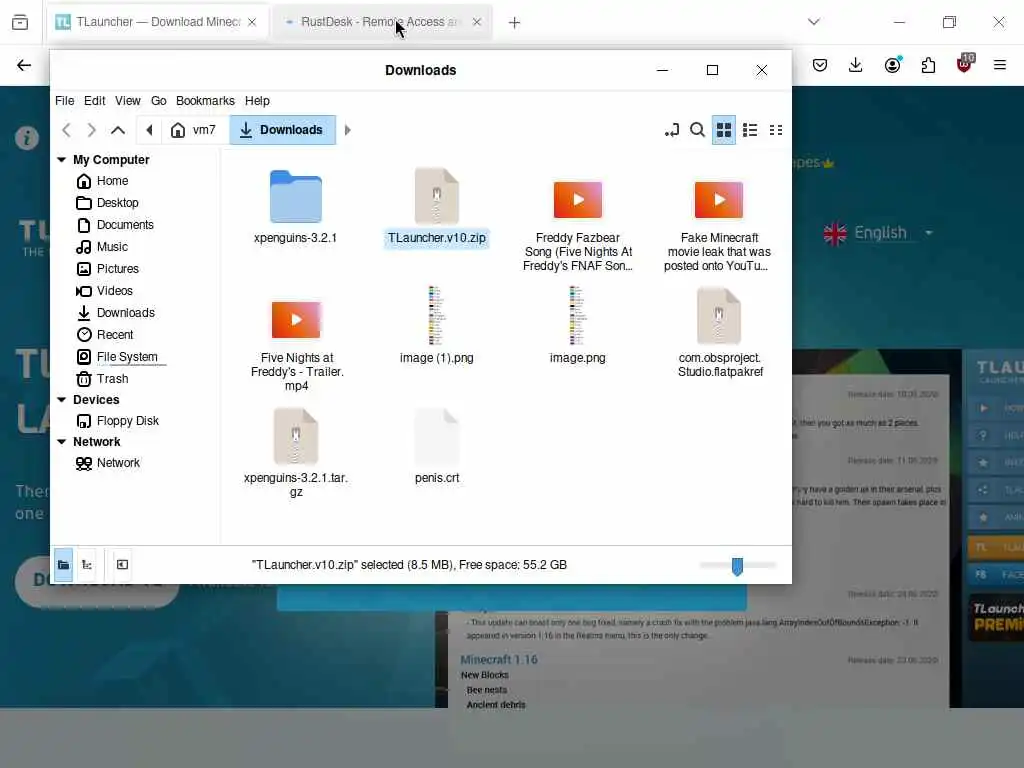The image size is (1024, 768).
Task: Switch to icon view
Action: point(724,130)
